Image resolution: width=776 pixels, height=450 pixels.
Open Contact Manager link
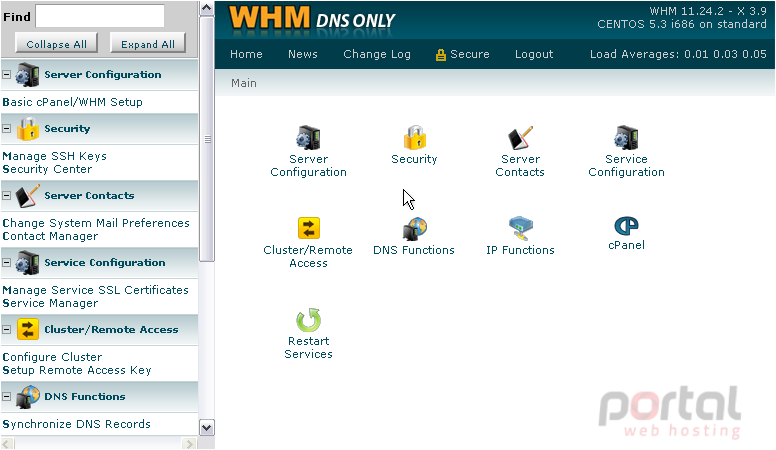[50, 236]
